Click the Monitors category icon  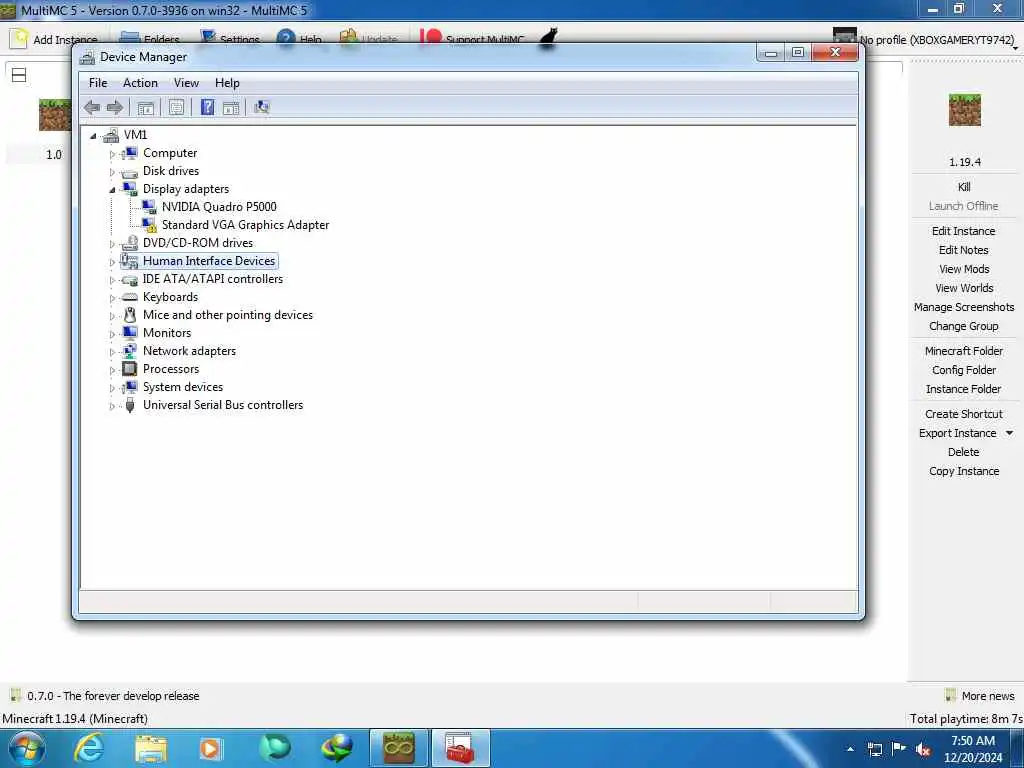click(x=130, y=332)
